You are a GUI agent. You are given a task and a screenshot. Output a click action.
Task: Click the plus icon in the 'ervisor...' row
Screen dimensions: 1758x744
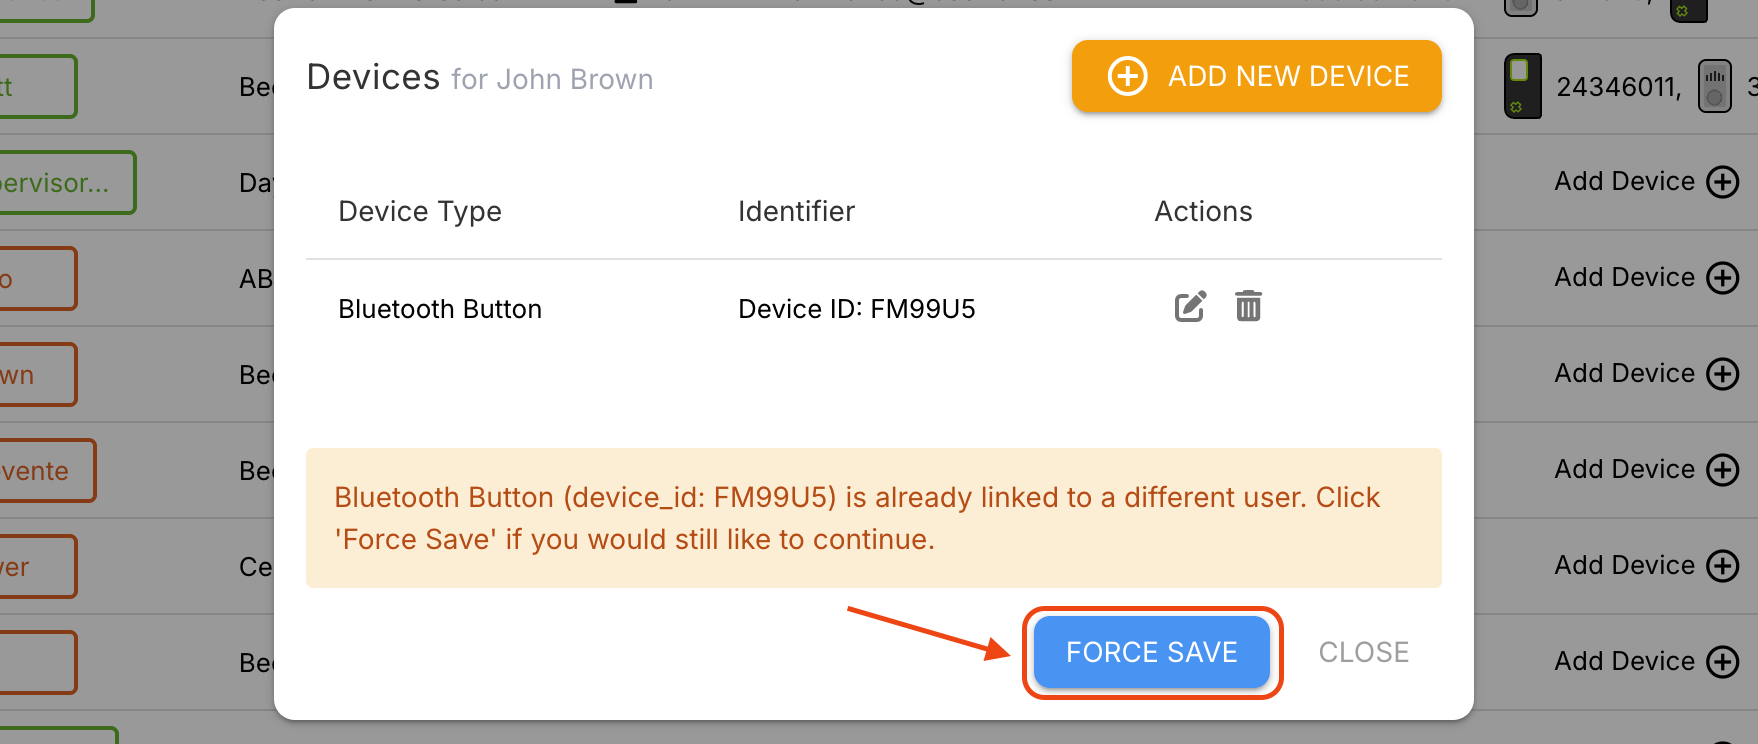coord(1723,182)
